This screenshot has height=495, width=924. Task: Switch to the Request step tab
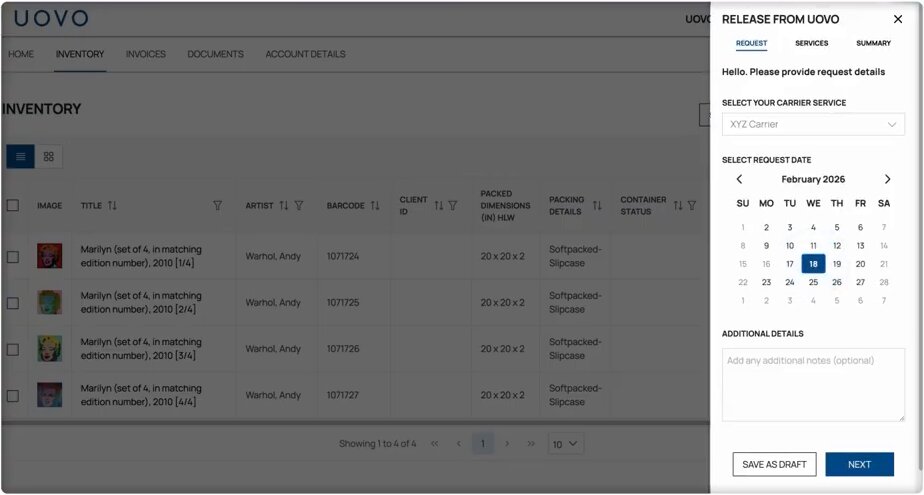click(751, 44)
